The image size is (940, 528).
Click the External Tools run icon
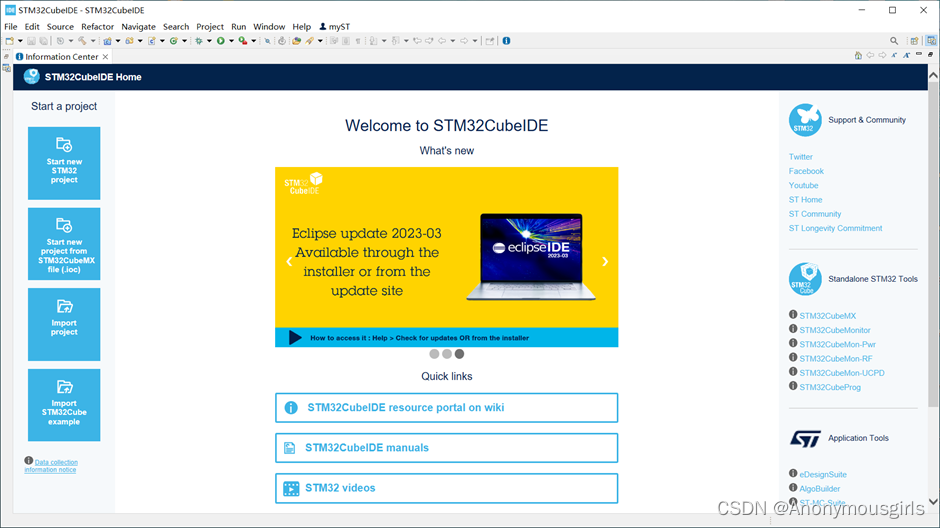point(243,41)
